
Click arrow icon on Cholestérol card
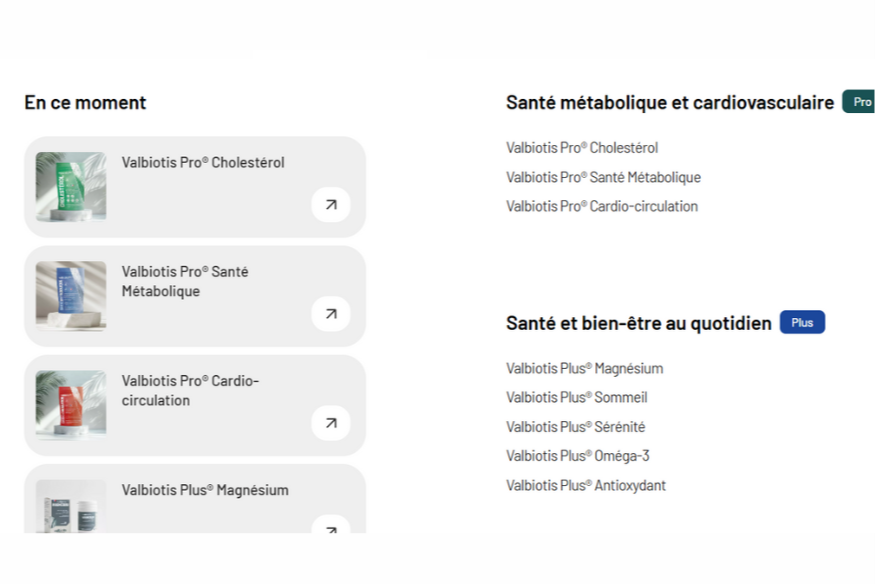coord(331,205)
